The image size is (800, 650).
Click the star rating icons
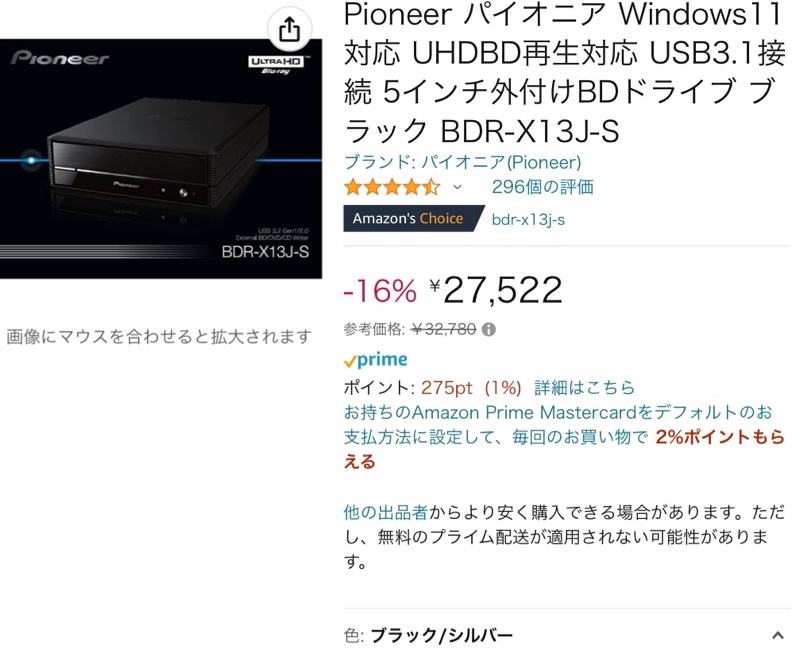click(x=392, y=187)
